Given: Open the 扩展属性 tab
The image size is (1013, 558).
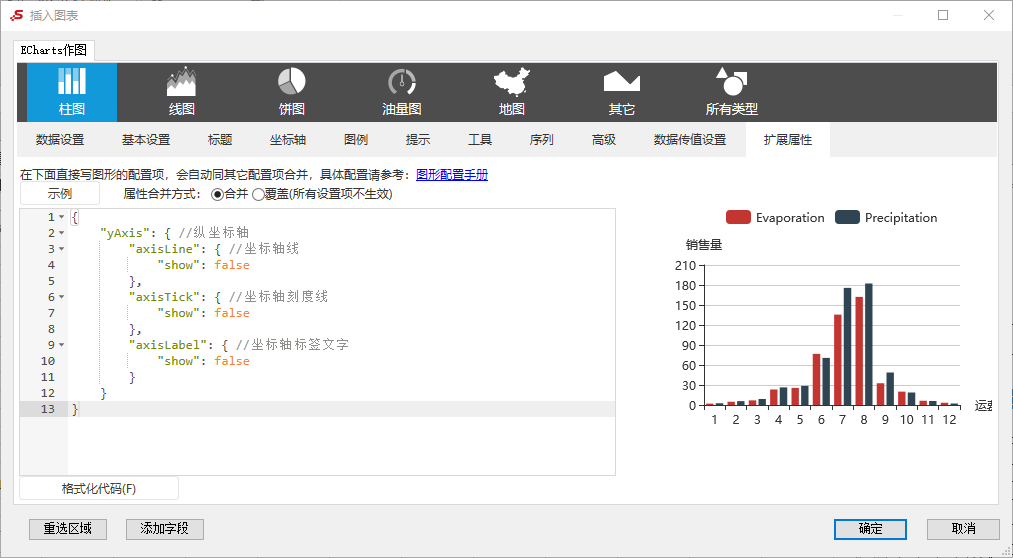Looking at the screenshot, I should (x=788, y=140).
